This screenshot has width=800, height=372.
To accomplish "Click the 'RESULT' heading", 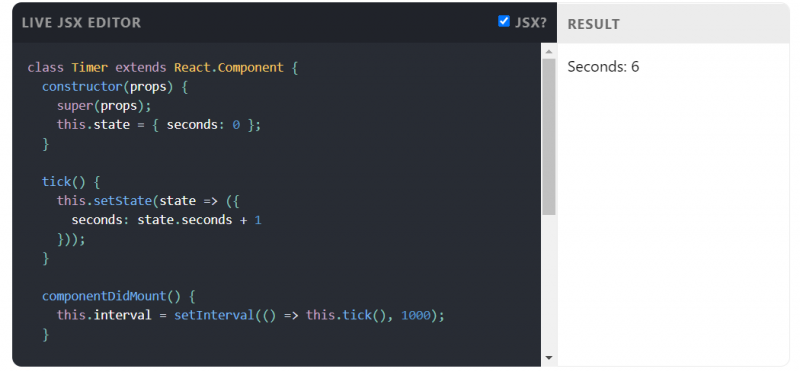I will click(593, 24).
